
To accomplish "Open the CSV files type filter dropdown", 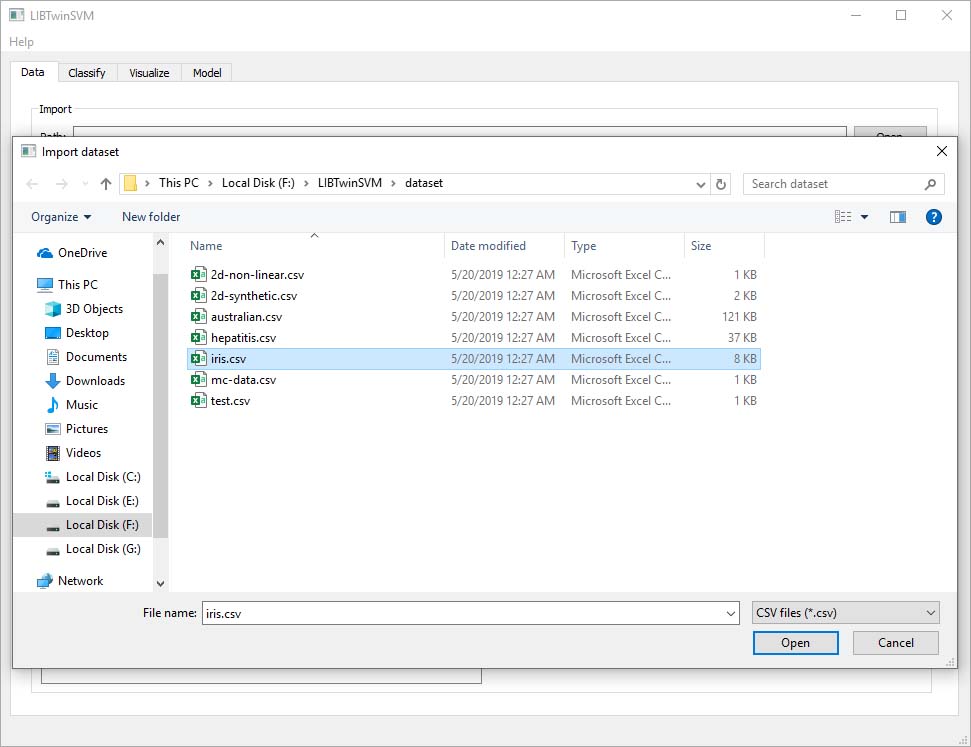I will tap(845, 613).
